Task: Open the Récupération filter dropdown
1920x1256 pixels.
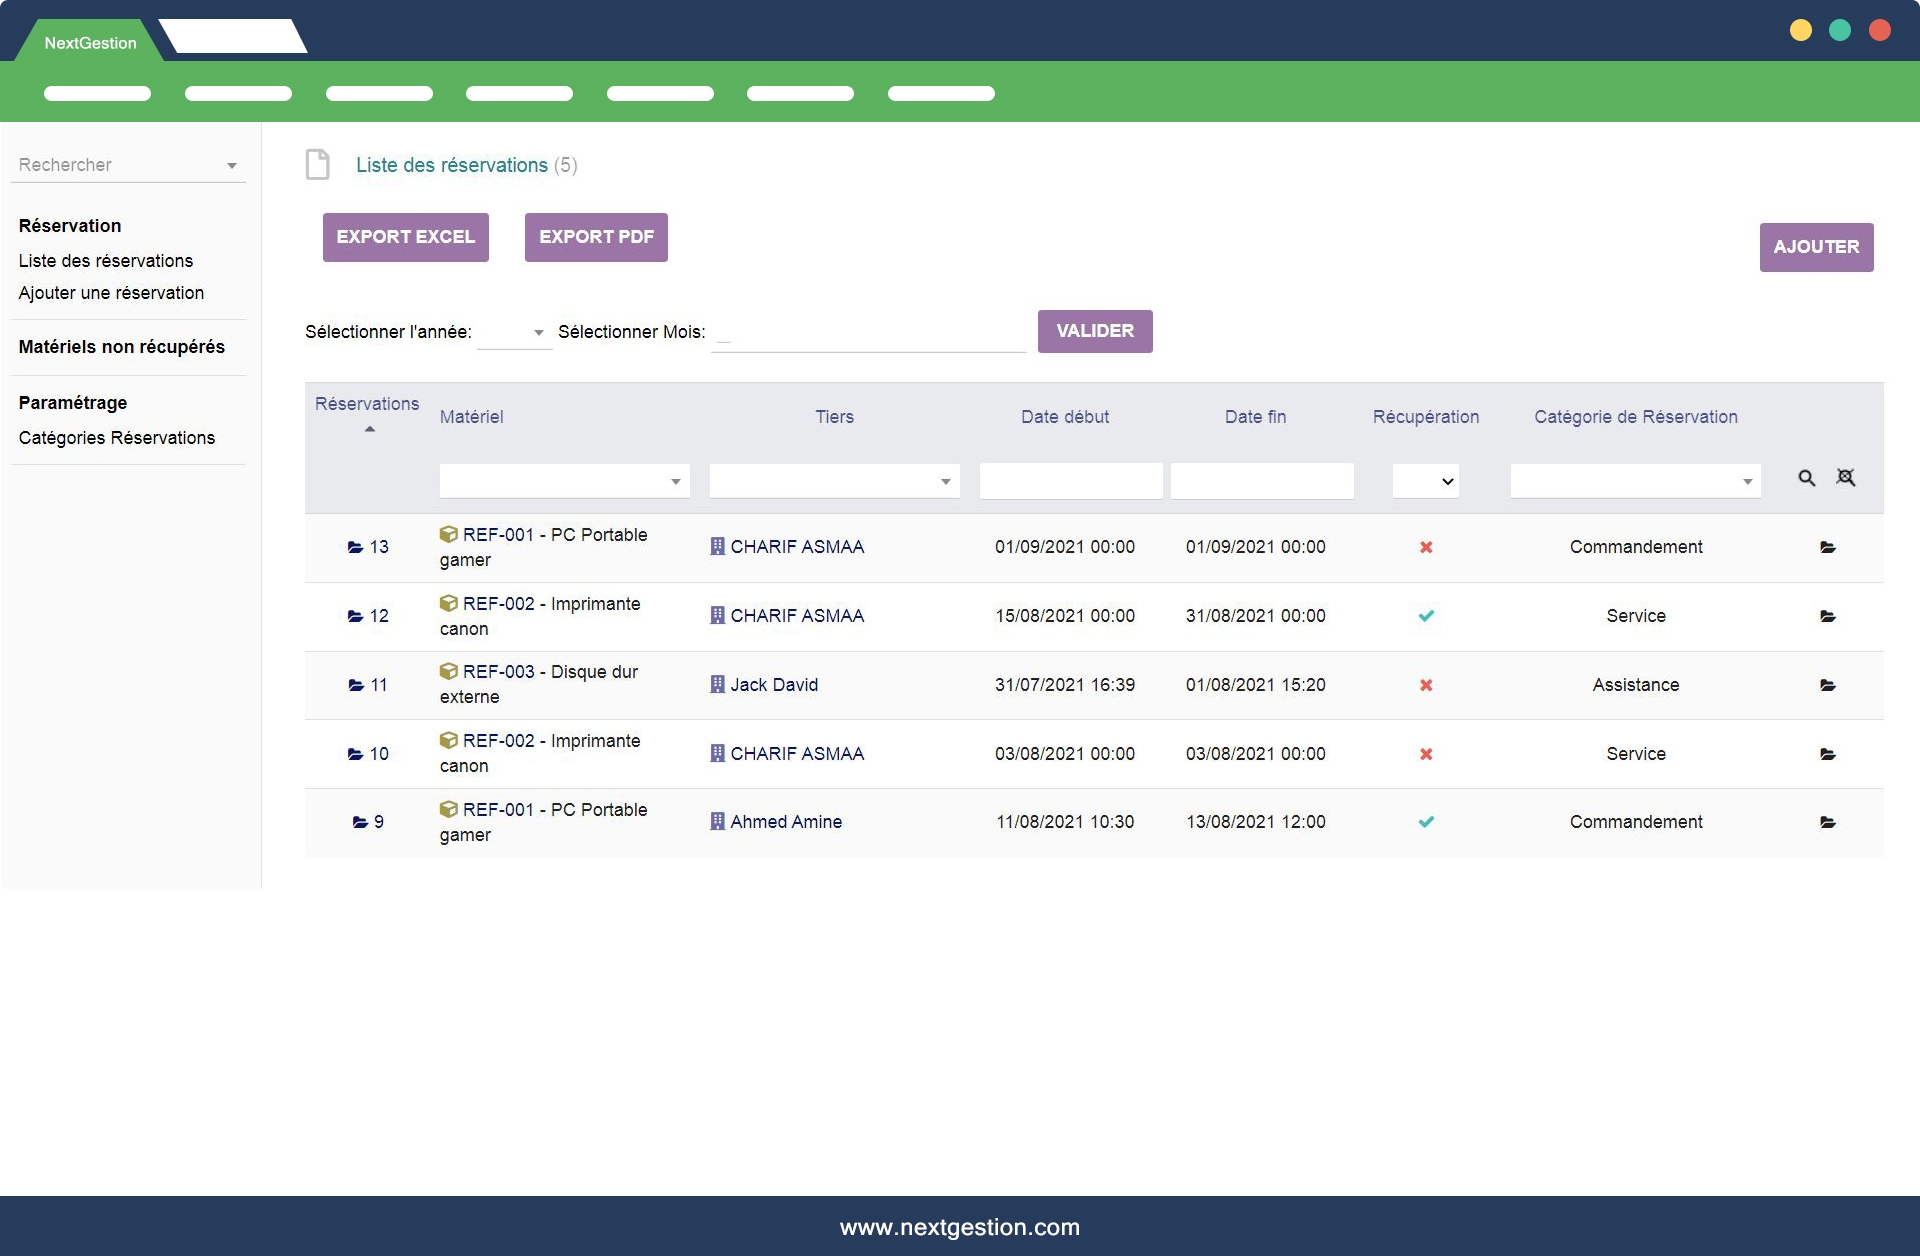Action: [x=1426, y=481]
